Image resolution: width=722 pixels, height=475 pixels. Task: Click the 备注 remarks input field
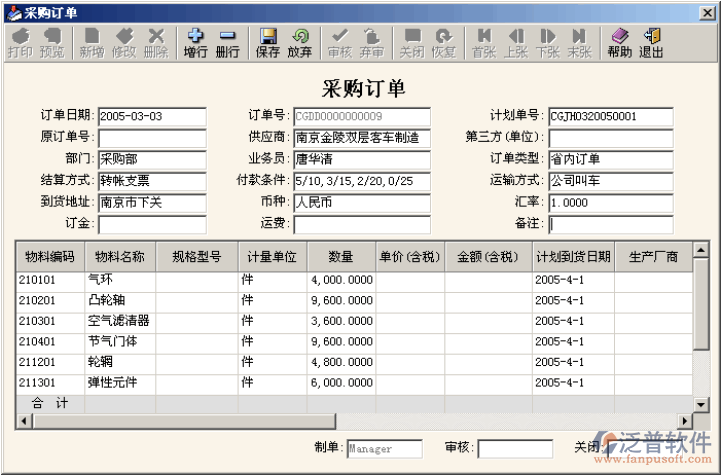point(610,225)
